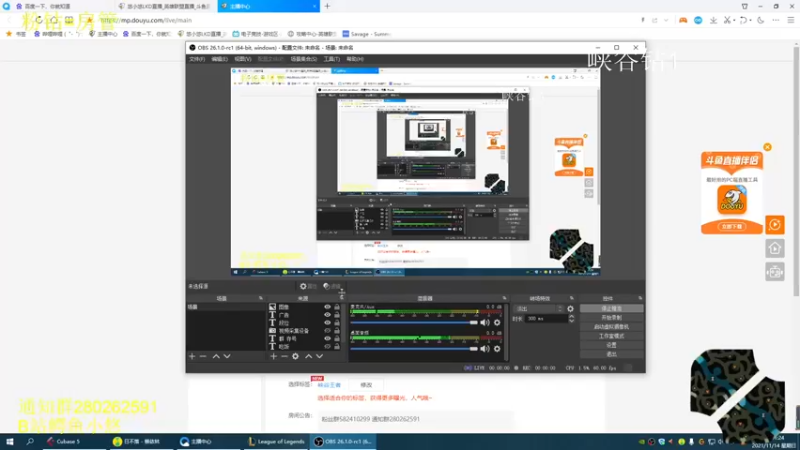The width and height of the screenshot is (800, 450).
Task: Open transition properties gear beside the transition dropdown
Action: pos(570,309)
